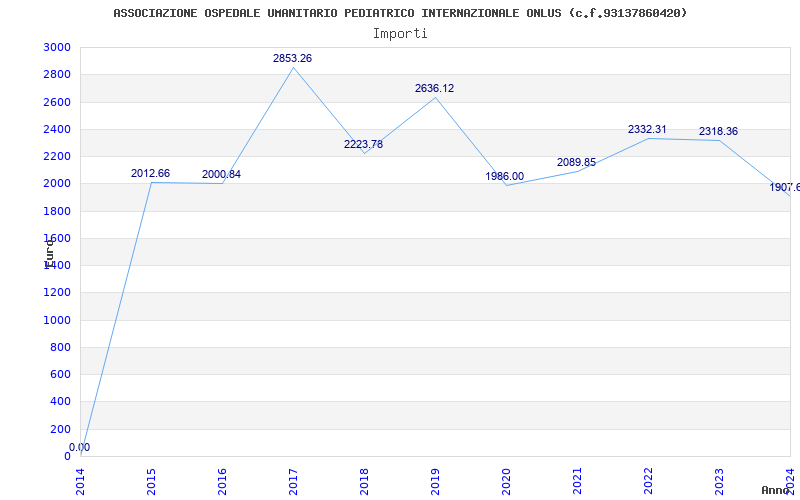Click the 200 y-axis tick label
The width and height of the screenshot is (800, 500).
60,429
